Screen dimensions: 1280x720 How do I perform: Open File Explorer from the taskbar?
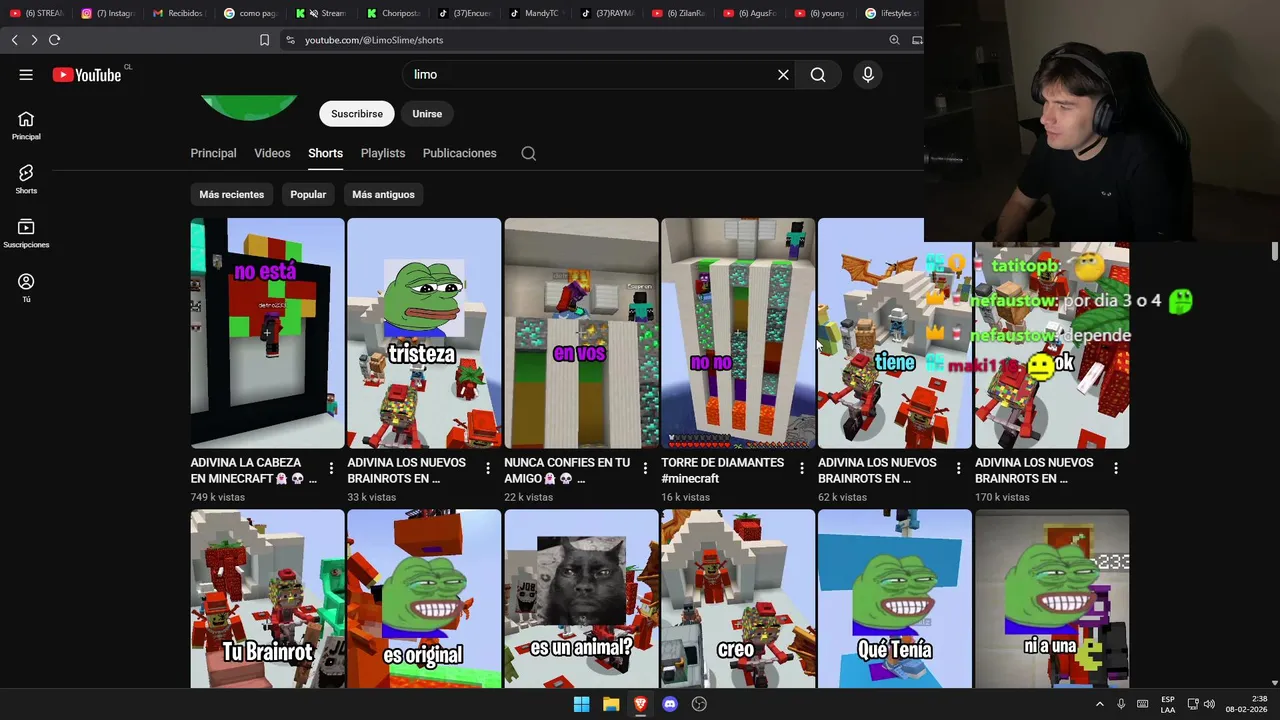pyautogui.click(x=611, y=704)
